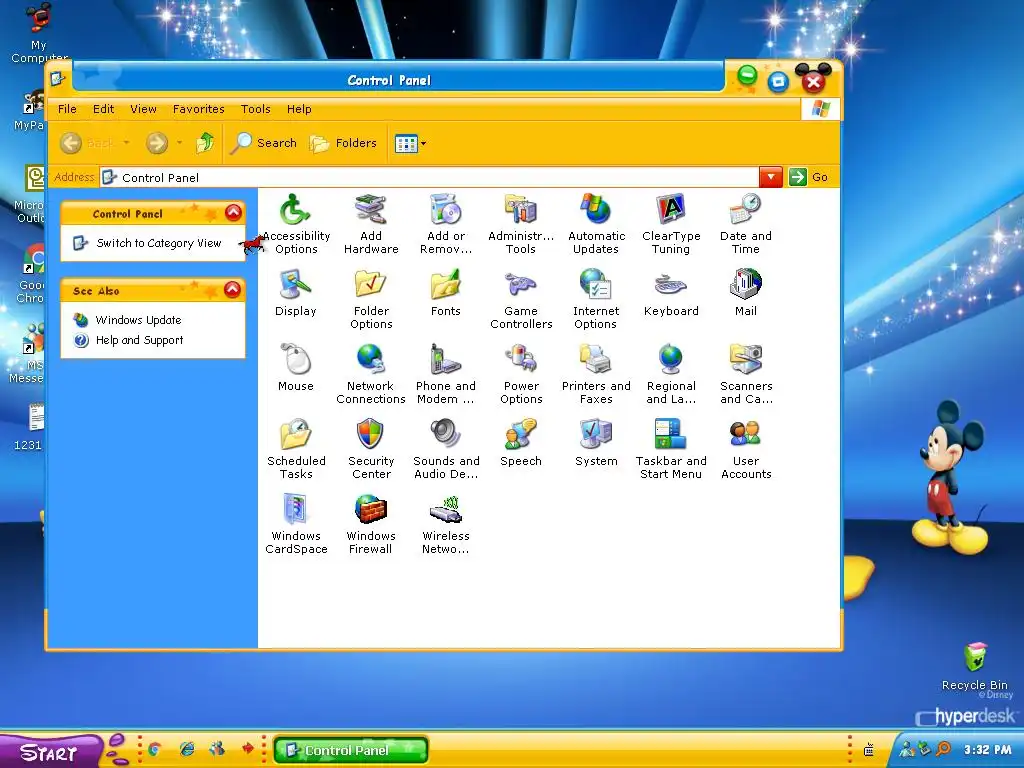Image resolution: width=1024 pixels, height=768 pixels.
Task: Open the Favorites menu
Action: [x=199, y=109]
